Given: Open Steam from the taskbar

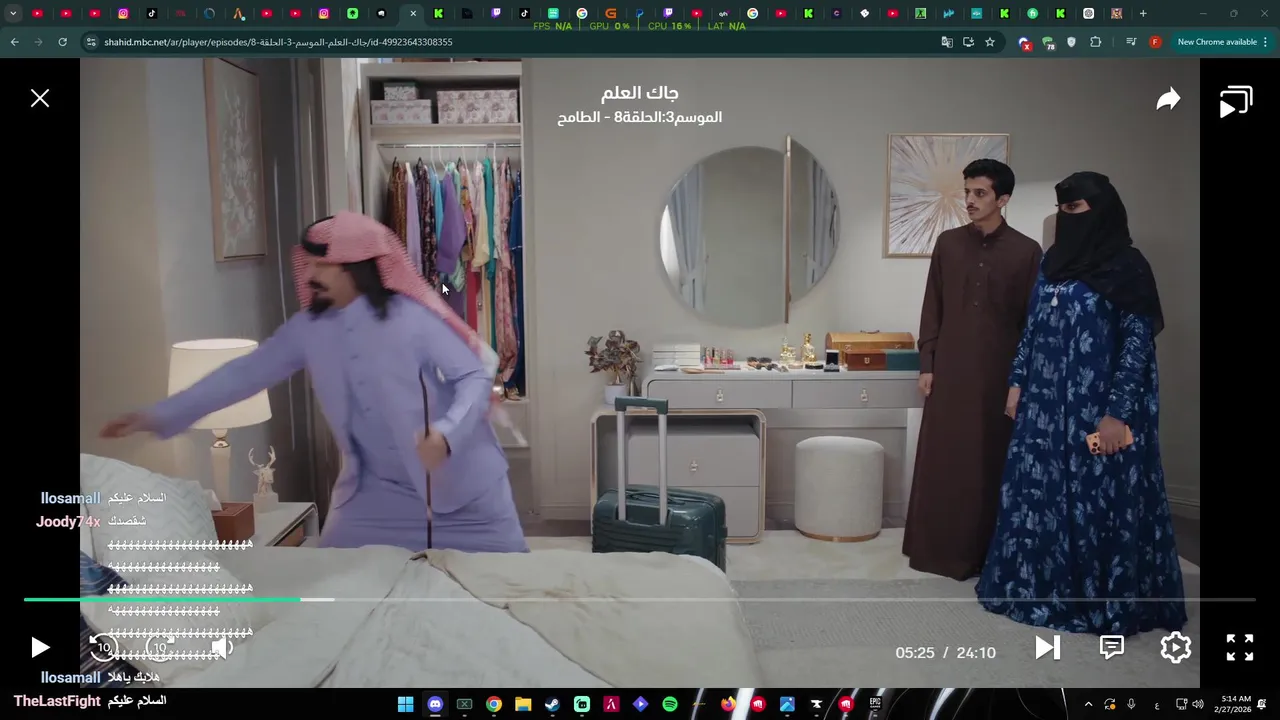Looking at the screenshot, I should pos(552,704).
